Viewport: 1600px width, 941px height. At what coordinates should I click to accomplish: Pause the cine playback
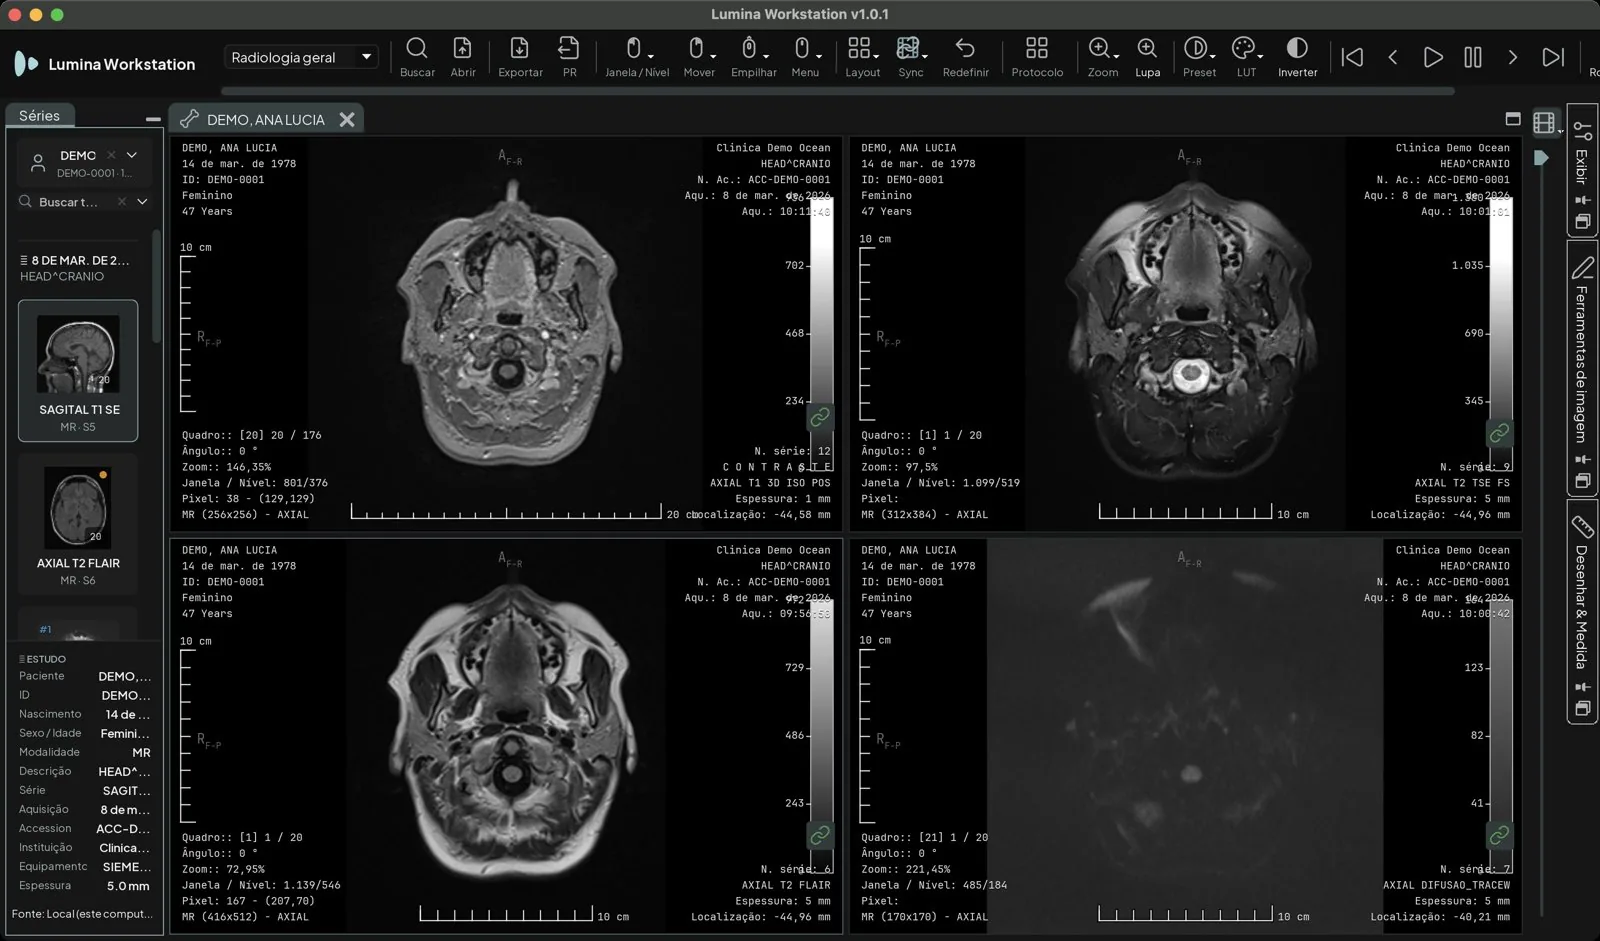[1473, 57]
